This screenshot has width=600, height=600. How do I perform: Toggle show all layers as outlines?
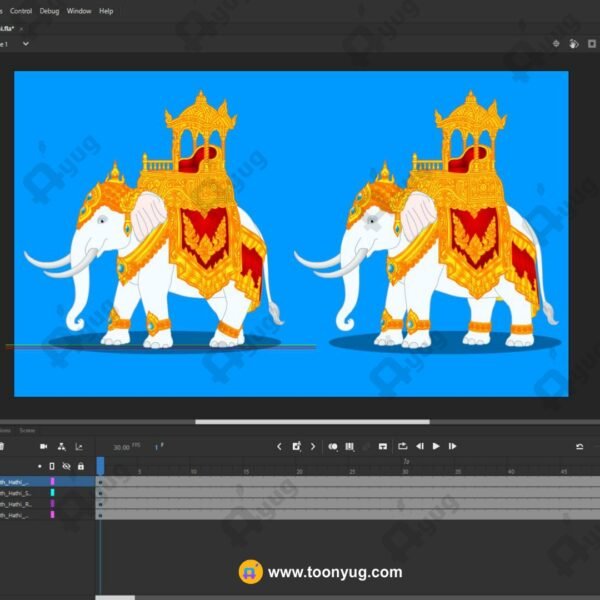pos(52,466)
